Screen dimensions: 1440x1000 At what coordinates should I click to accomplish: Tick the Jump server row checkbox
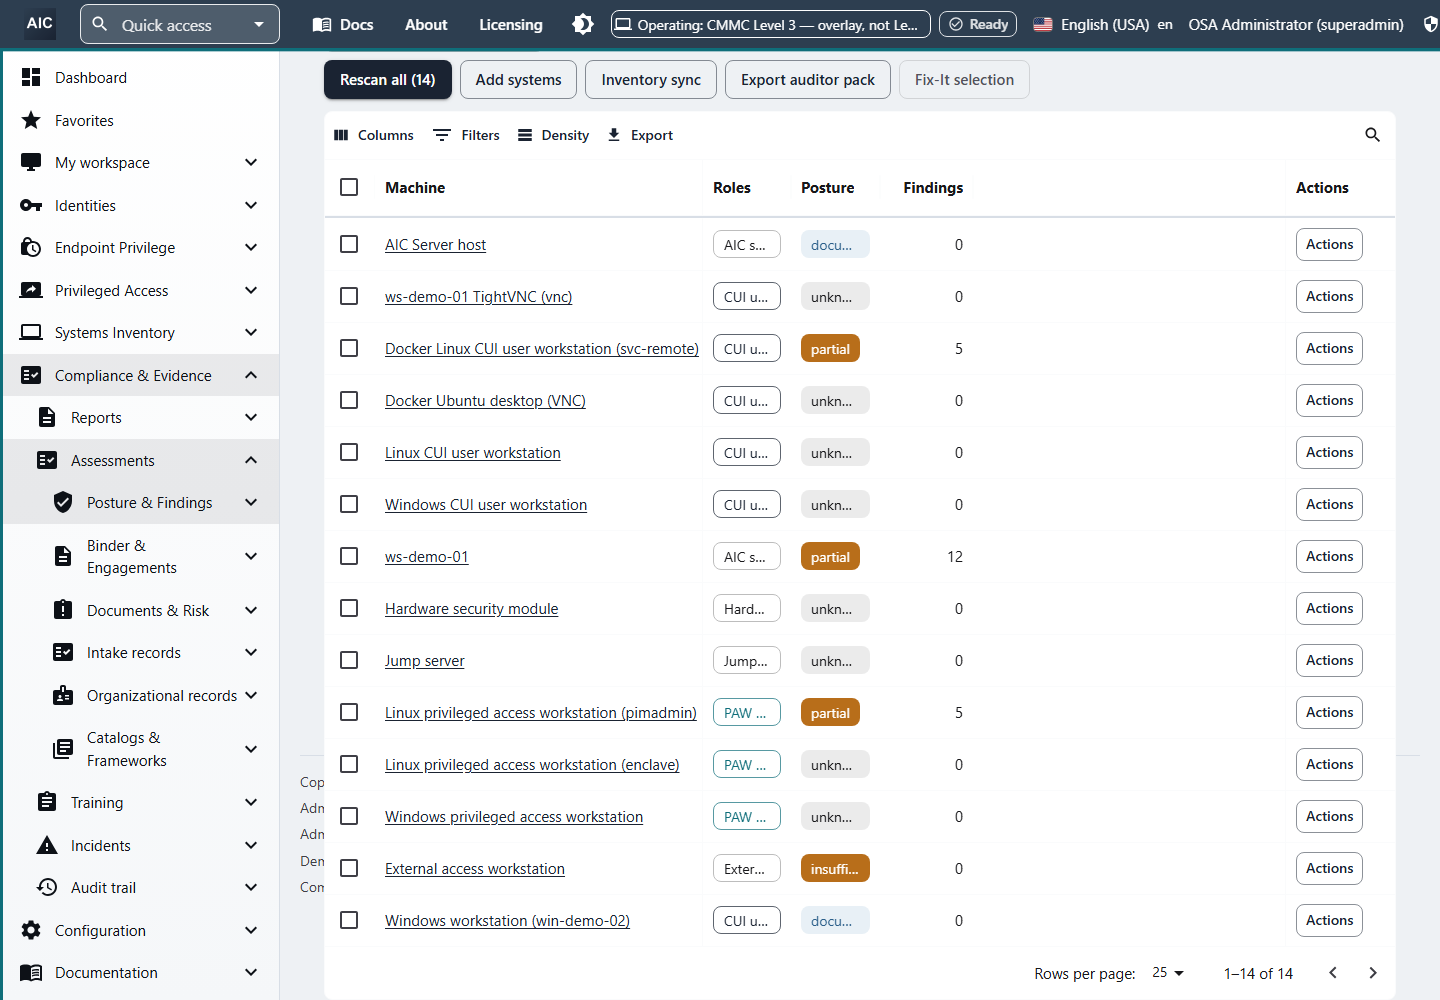coord(349,660)
